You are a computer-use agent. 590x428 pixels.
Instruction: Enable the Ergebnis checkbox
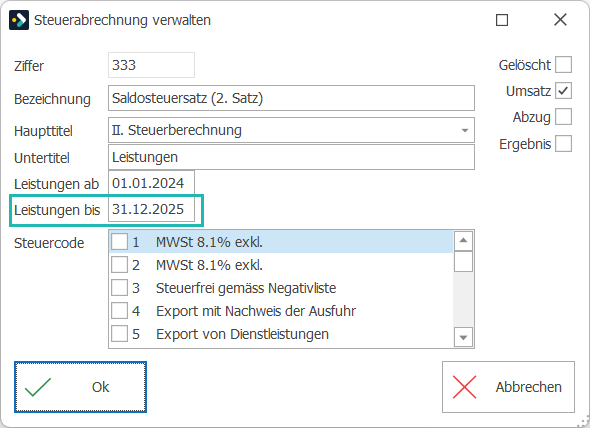(x=563, y=143)
